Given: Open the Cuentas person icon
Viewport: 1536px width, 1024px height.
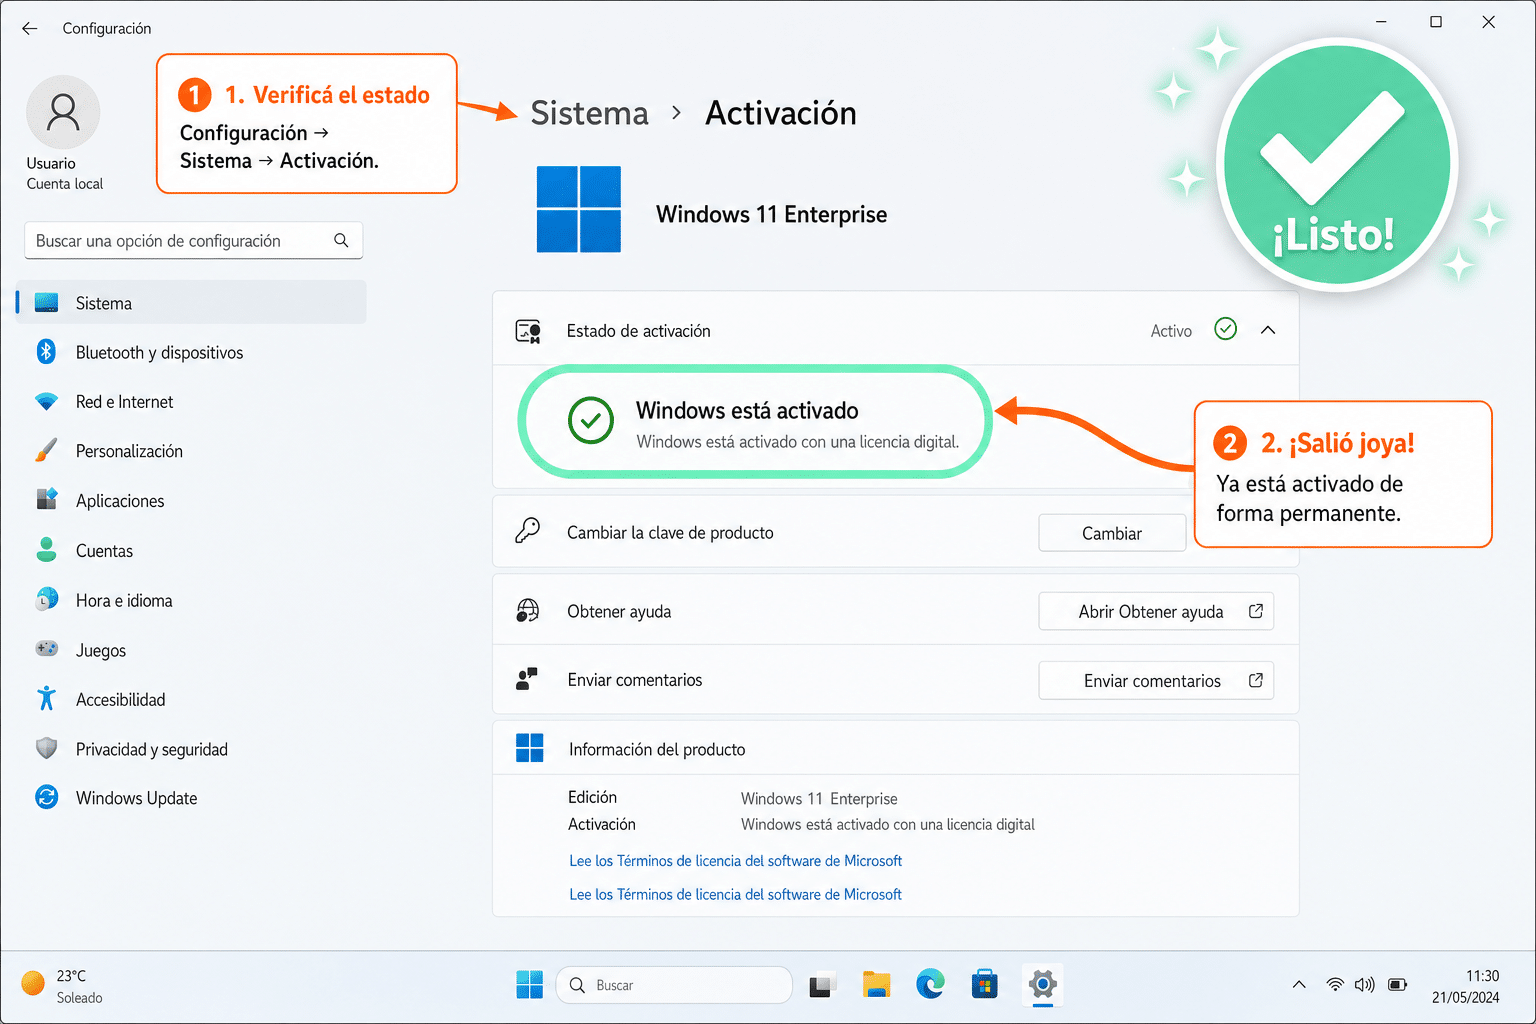Looking at the screenshot, I should (x=46, y=550).
